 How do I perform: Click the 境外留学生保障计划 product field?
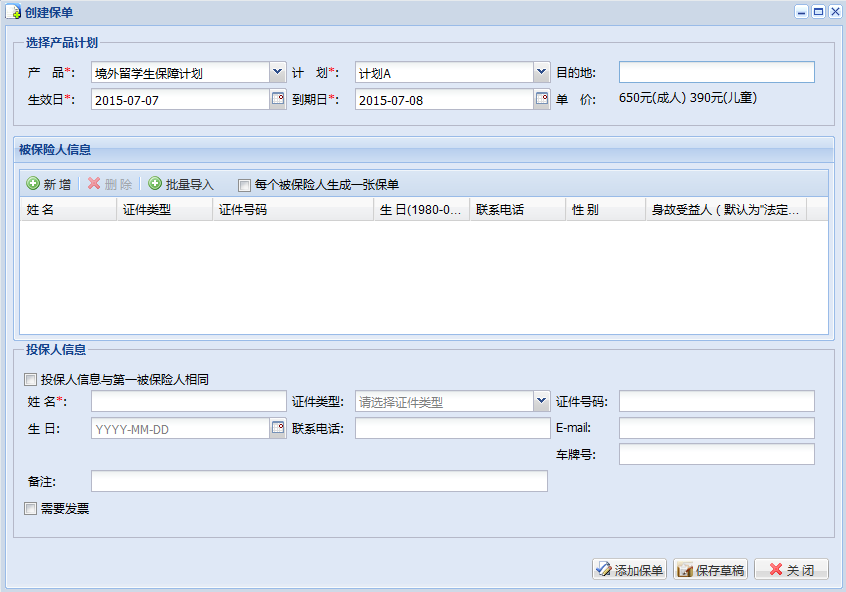coord(180,72)
